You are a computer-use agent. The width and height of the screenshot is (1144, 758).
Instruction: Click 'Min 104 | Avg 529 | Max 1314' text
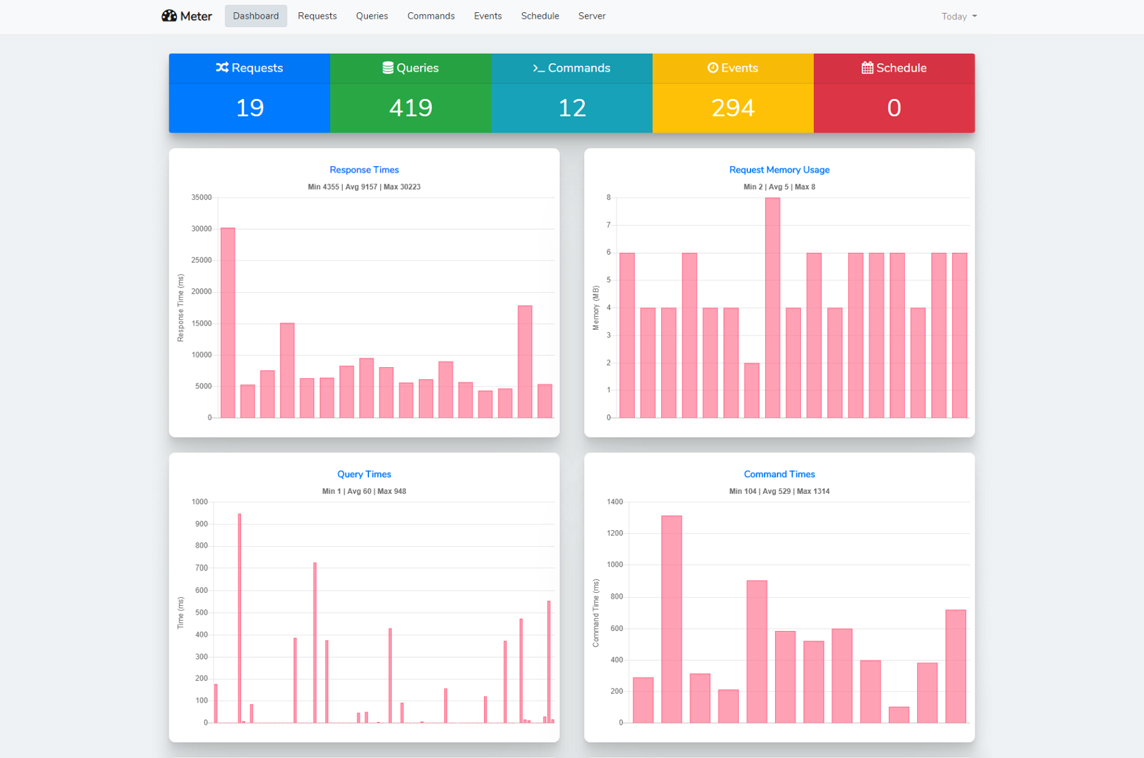[779, 491]
